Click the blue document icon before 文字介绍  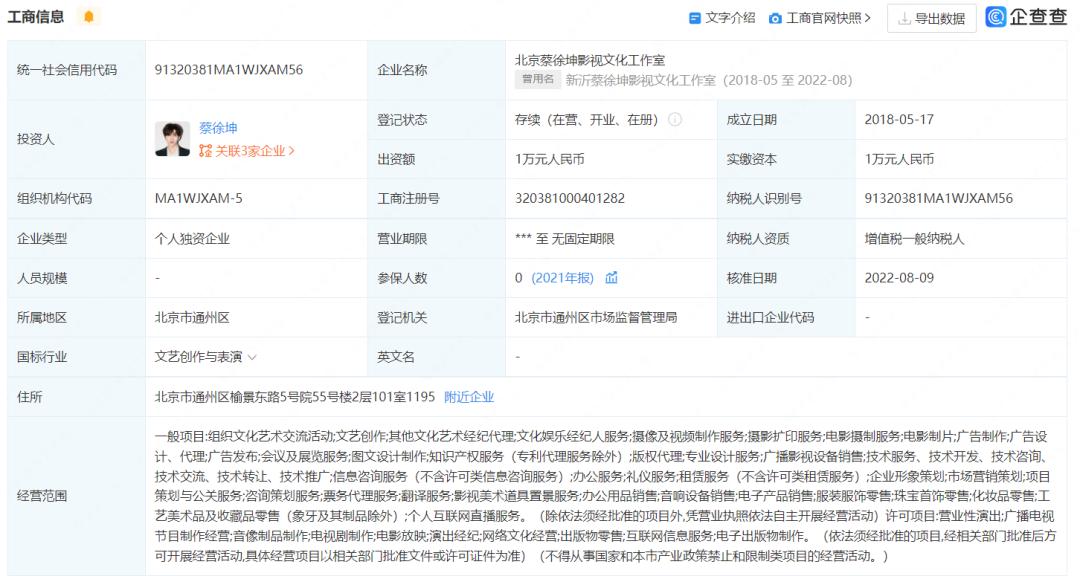point(697,17)
